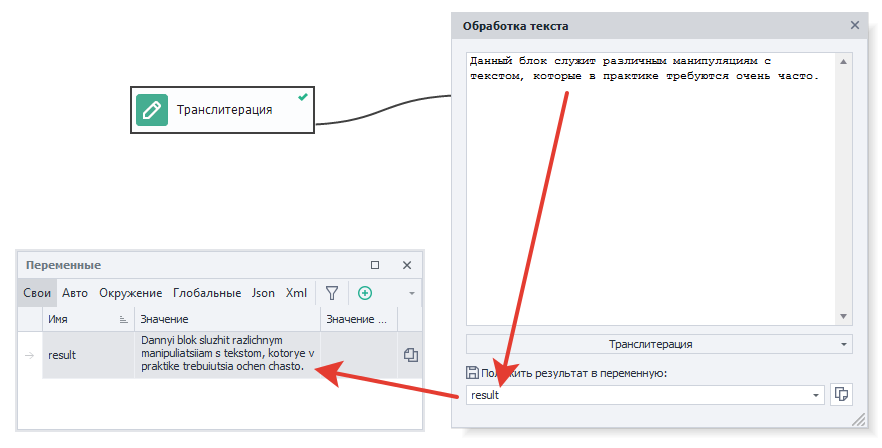Click the save icon near result label
This screenshot has height=448, width=882.
tap(472, 373)
